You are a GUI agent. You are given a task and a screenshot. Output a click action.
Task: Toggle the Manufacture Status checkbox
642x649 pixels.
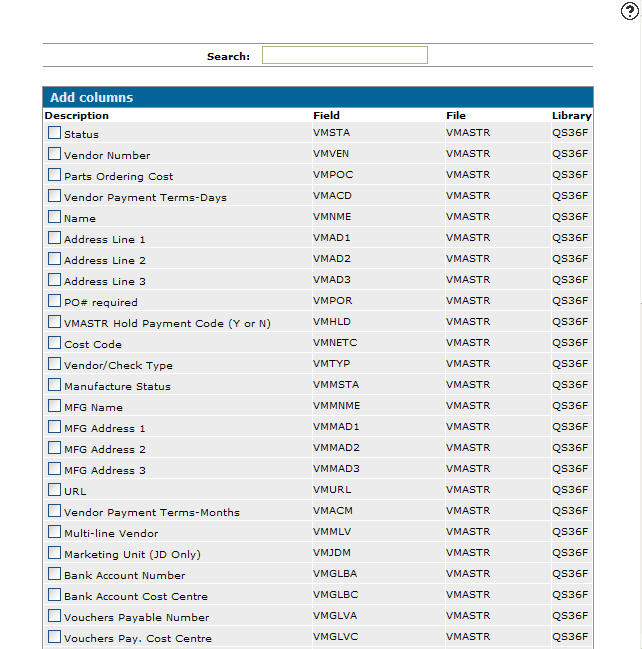(54, 385)
